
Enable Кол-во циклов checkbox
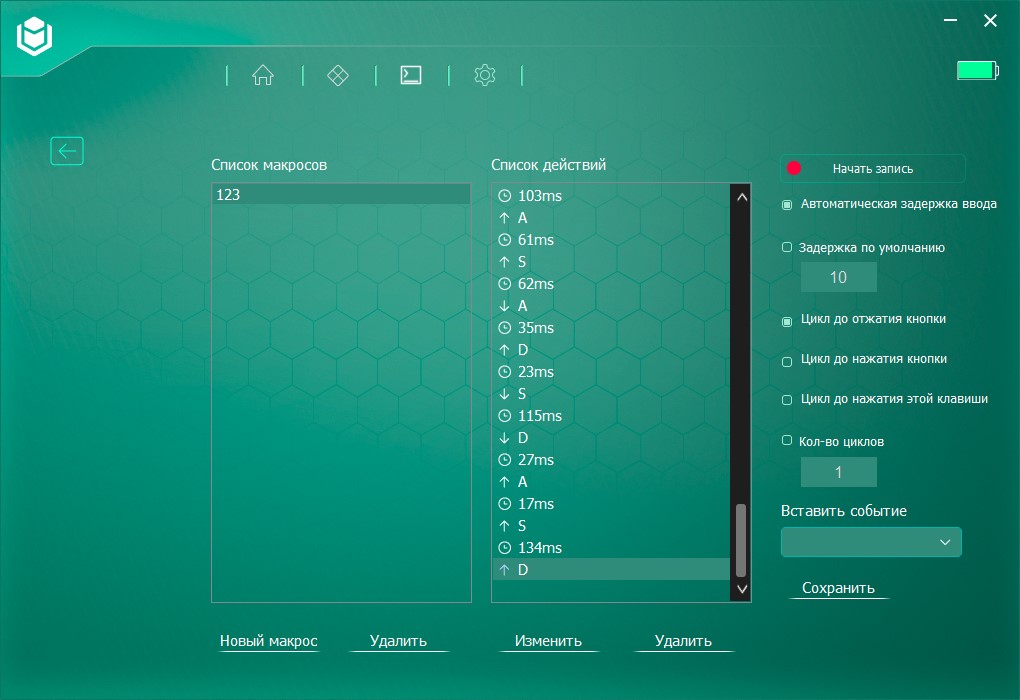coord(786,440)
